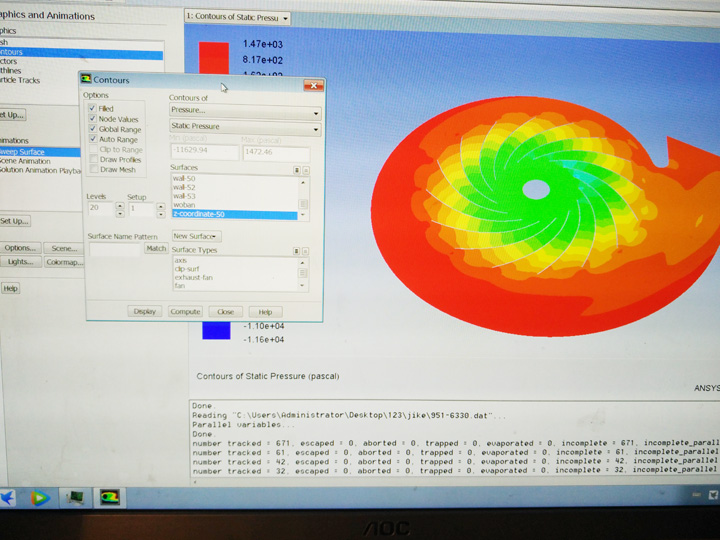Disable the Node Values checkbox
This screenshot has width=720, height=540.
point(93,119)
